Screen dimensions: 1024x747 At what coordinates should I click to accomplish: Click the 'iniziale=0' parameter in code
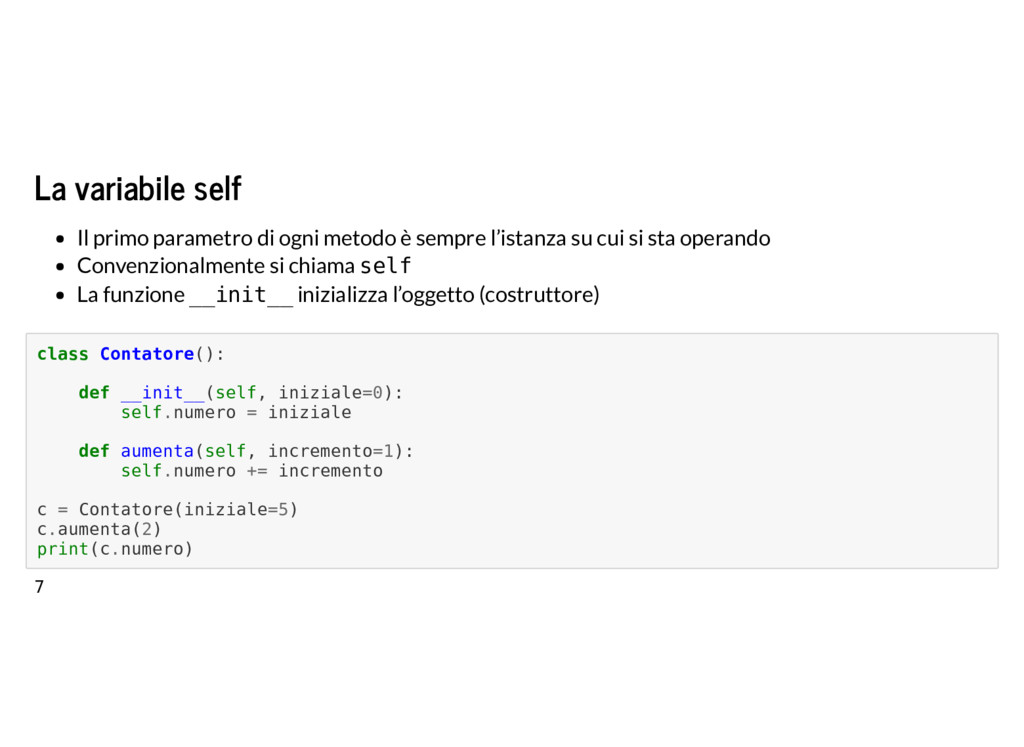(x=330, y=393)
